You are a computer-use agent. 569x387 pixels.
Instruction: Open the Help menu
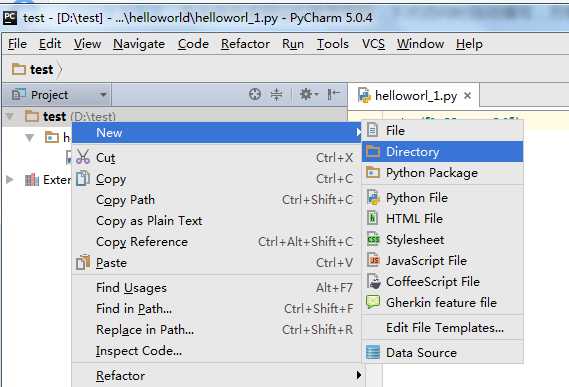click(x=469, y=44)
